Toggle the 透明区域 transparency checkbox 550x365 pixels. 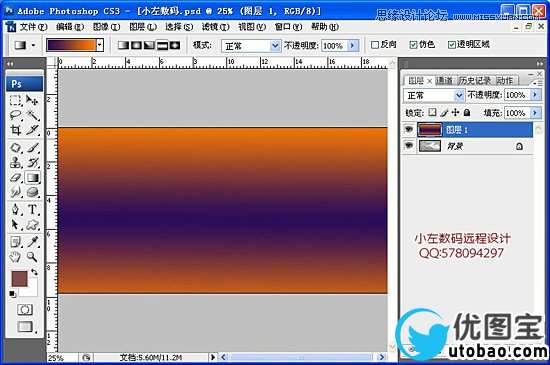tap(452, 45)
